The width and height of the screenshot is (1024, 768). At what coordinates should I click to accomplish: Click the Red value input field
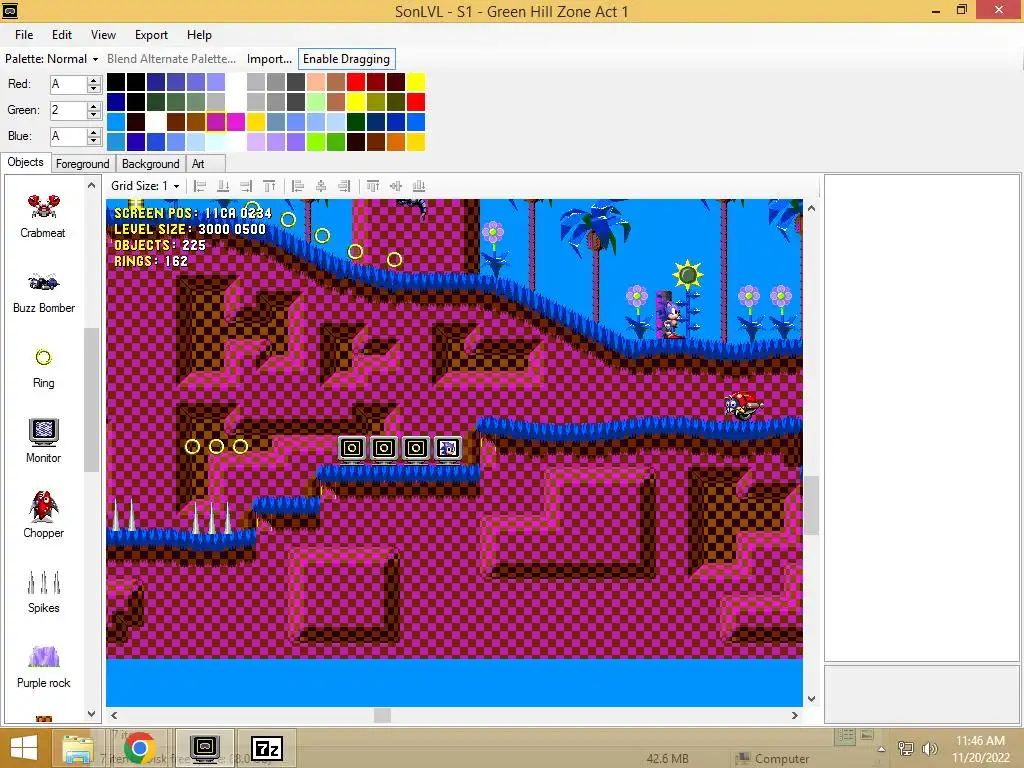(x=69, y=84)
